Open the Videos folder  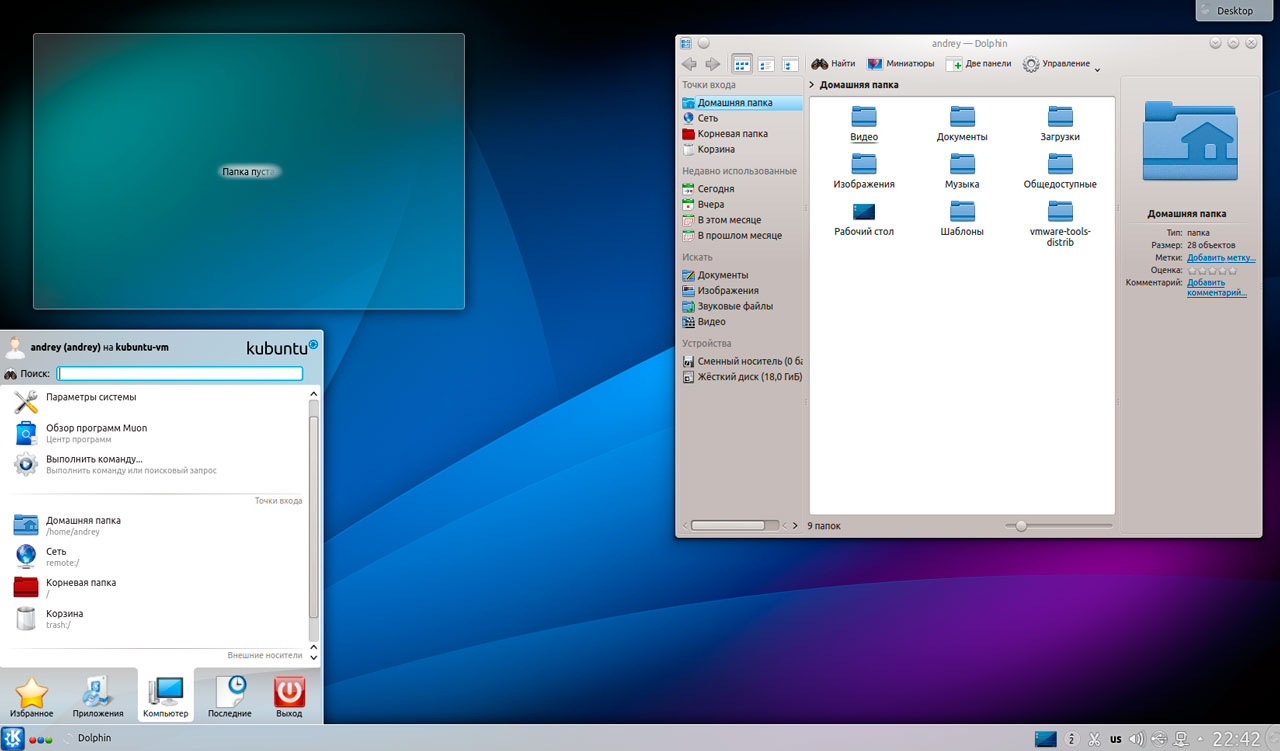864,123
